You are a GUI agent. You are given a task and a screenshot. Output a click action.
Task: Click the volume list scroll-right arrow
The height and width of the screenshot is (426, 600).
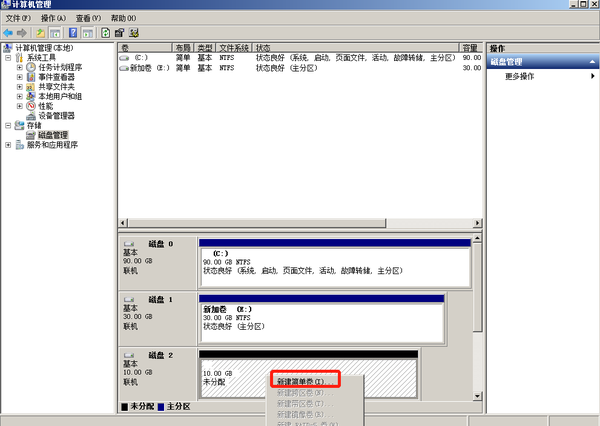coord(477,223)
